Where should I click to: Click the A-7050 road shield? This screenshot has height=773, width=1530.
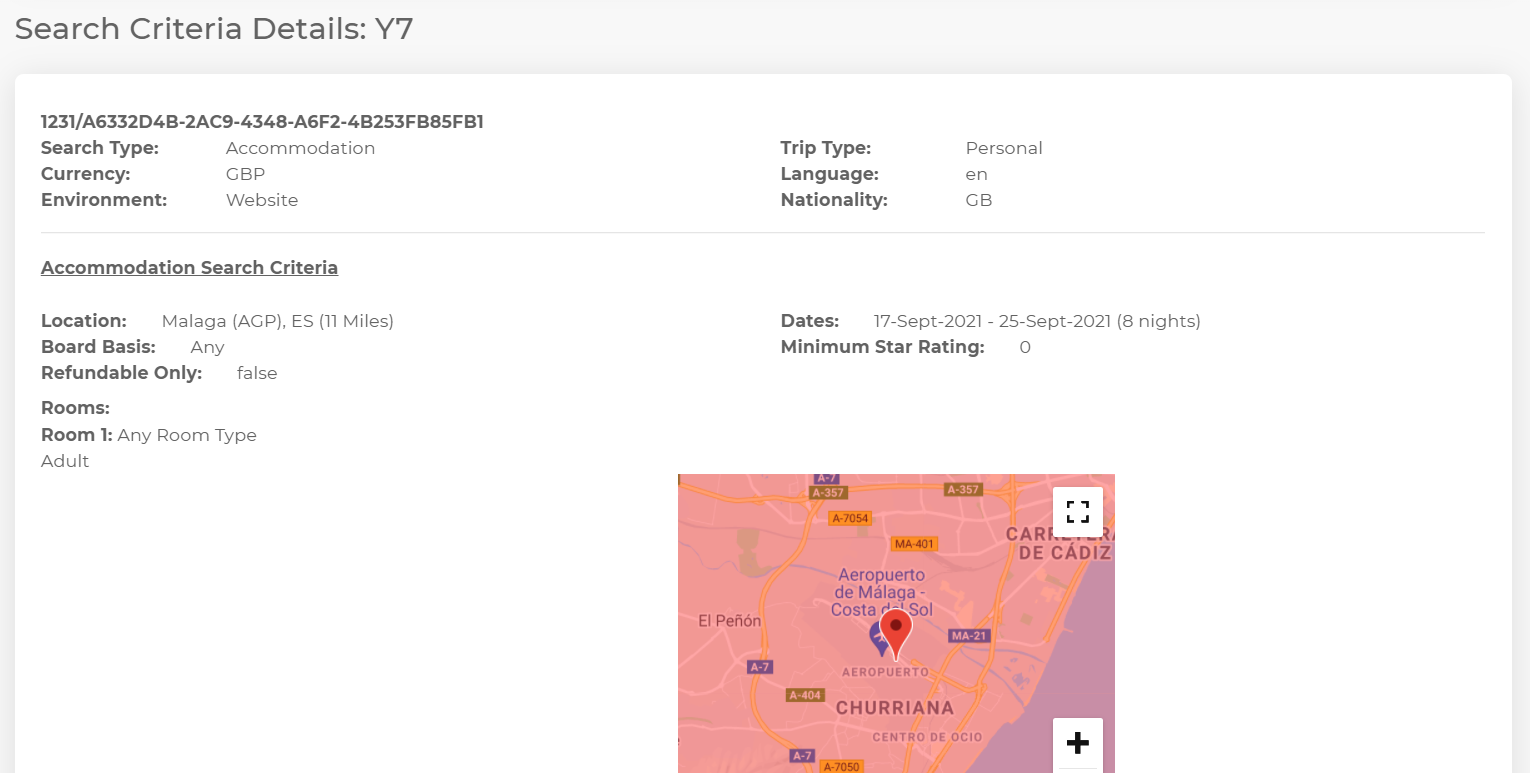[x=840, y=766]
